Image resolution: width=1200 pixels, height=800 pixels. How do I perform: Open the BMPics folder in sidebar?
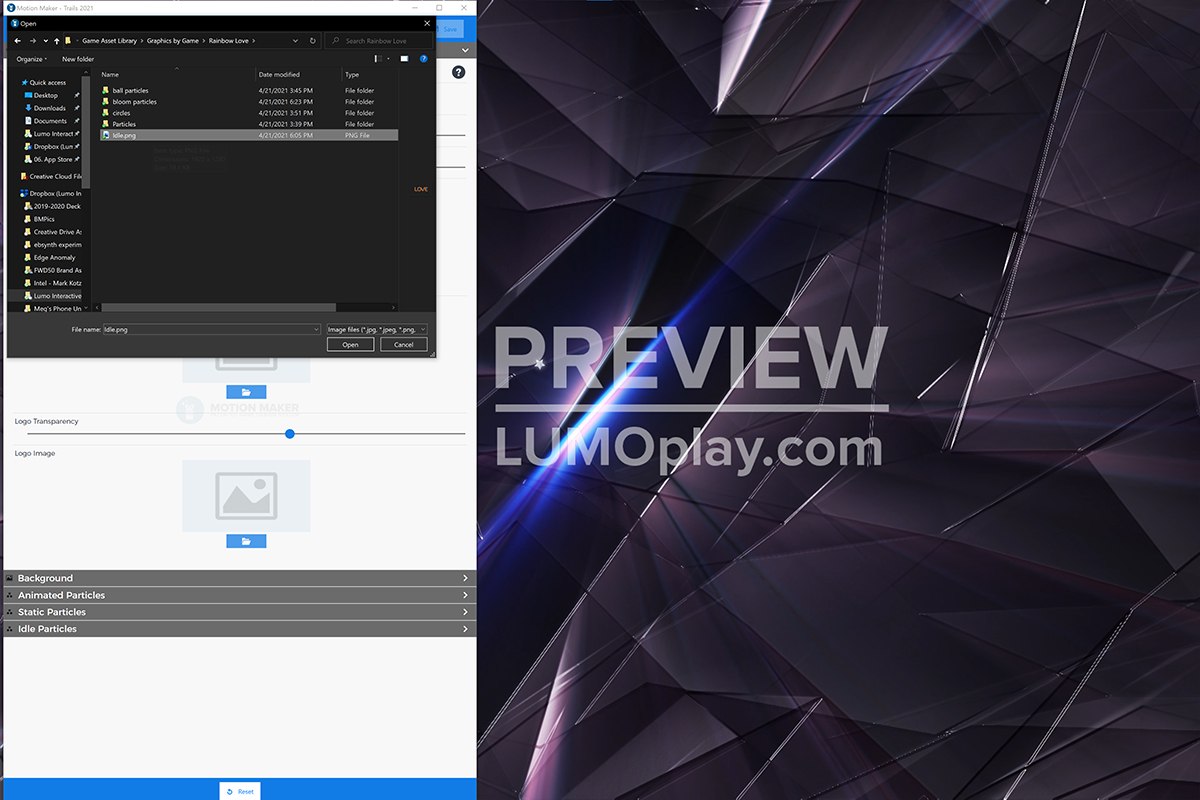coord(44,219)
